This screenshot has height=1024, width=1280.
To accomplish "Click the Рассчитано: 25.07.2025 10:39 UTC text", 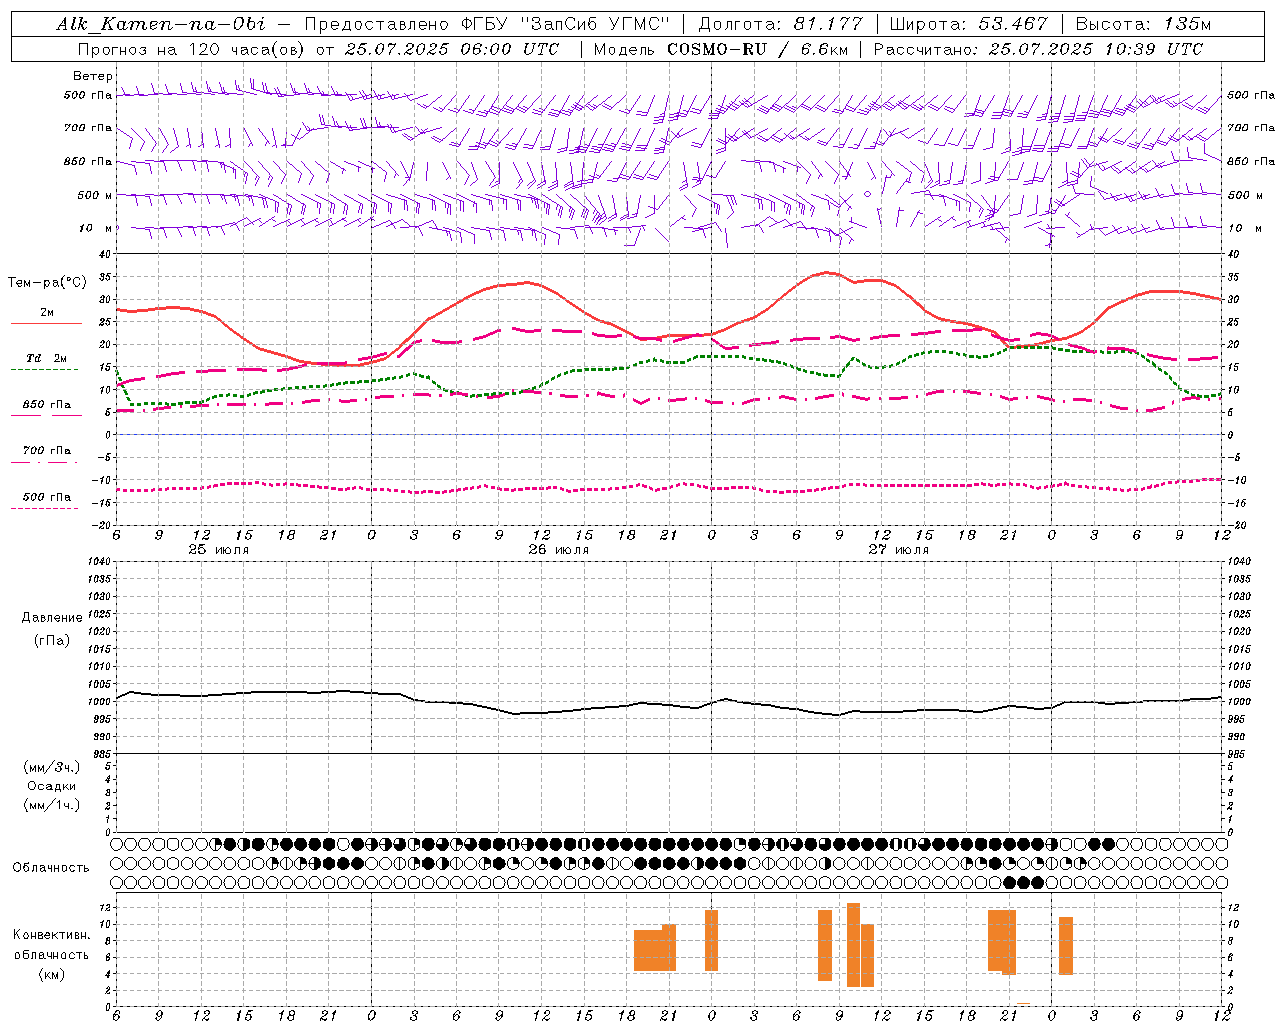I will [1038, 49].
